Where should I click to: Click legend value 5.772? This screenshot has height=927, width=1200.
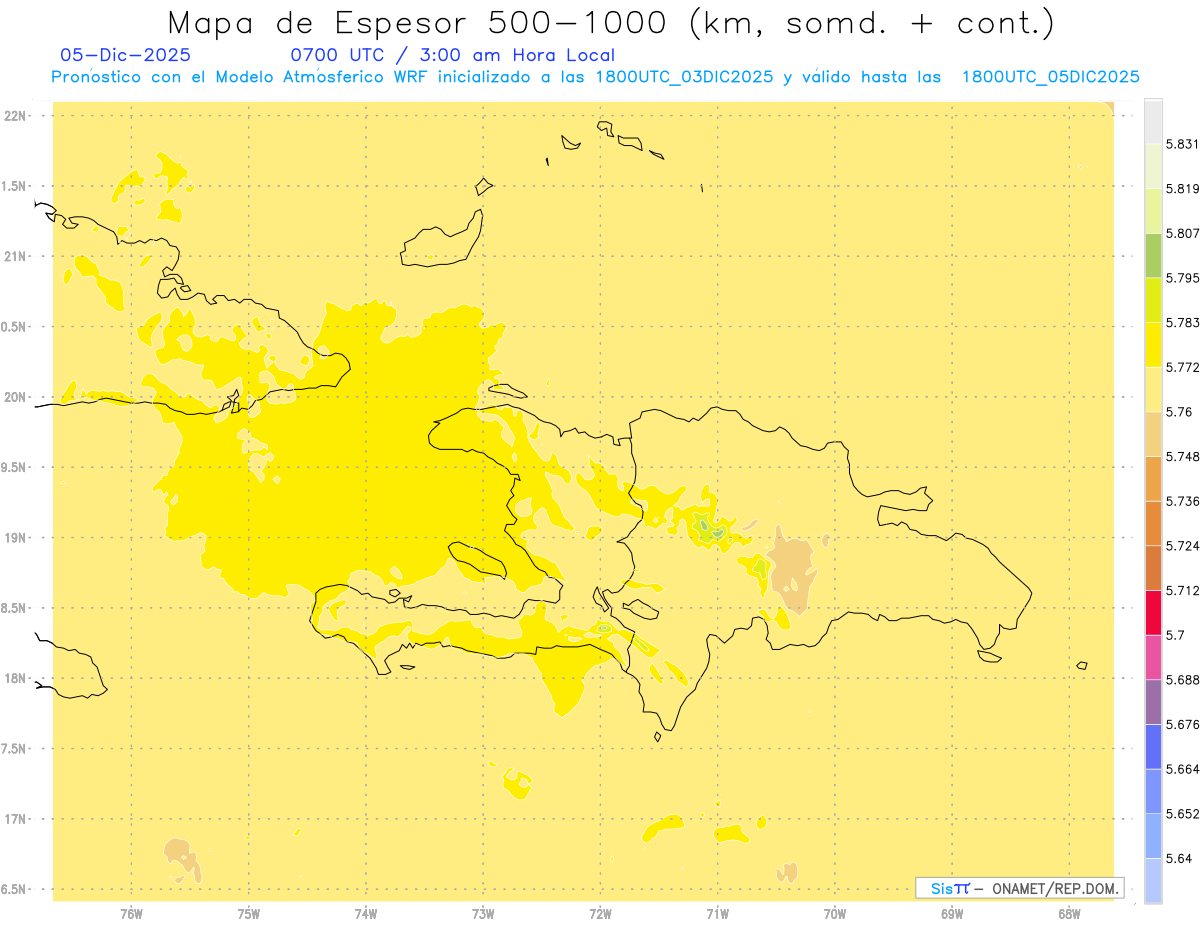coord(1182,367)
